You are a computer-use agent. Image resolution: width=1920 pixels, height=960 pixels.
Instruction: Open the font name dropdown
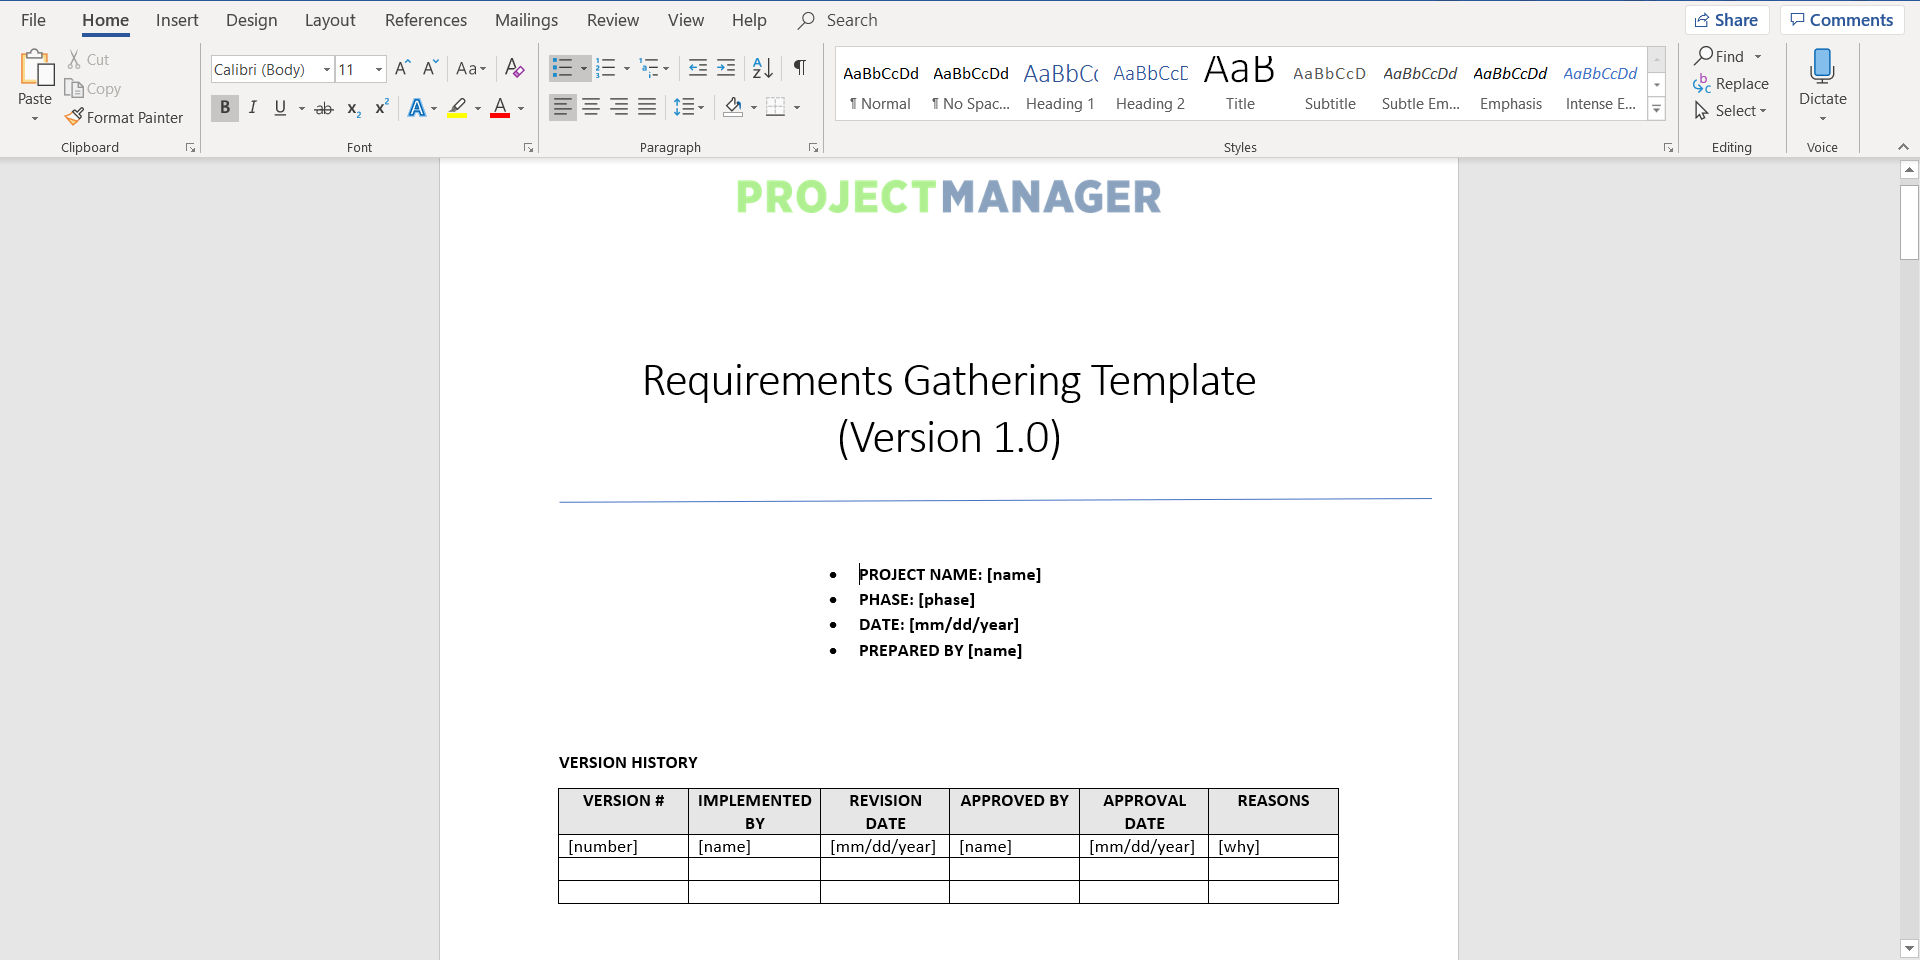(326, 69)
